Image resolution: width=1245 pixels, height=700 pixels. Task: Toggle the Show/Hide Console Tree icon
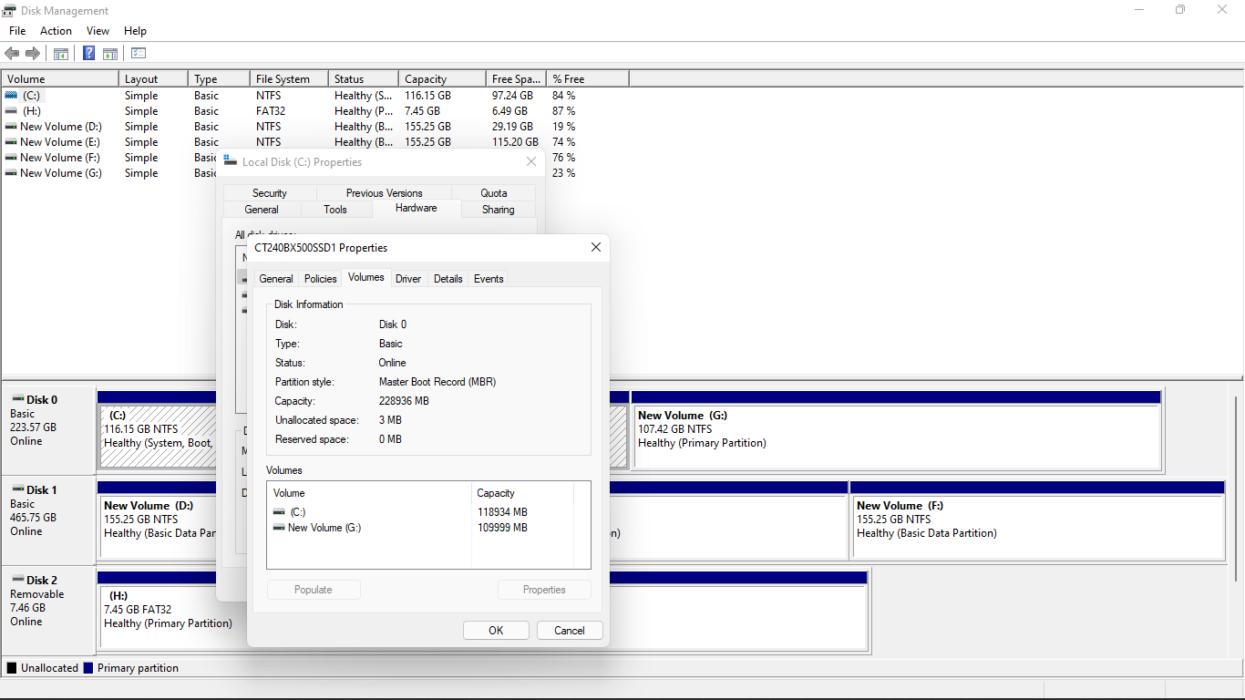61,54
